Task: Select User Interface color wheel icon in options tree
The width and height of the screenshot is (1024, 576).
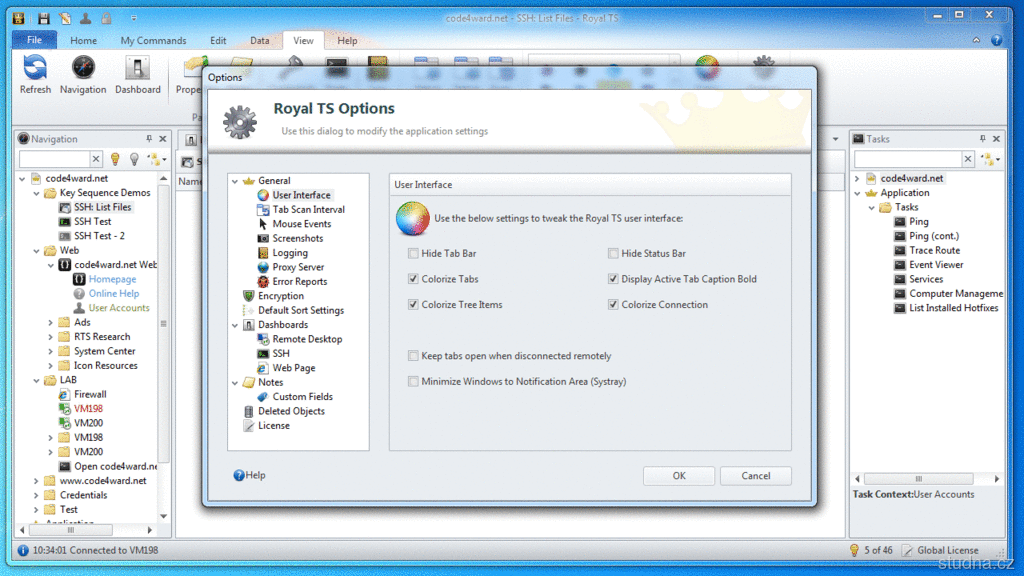Action: pyautogui.click(x=263, y=195)
